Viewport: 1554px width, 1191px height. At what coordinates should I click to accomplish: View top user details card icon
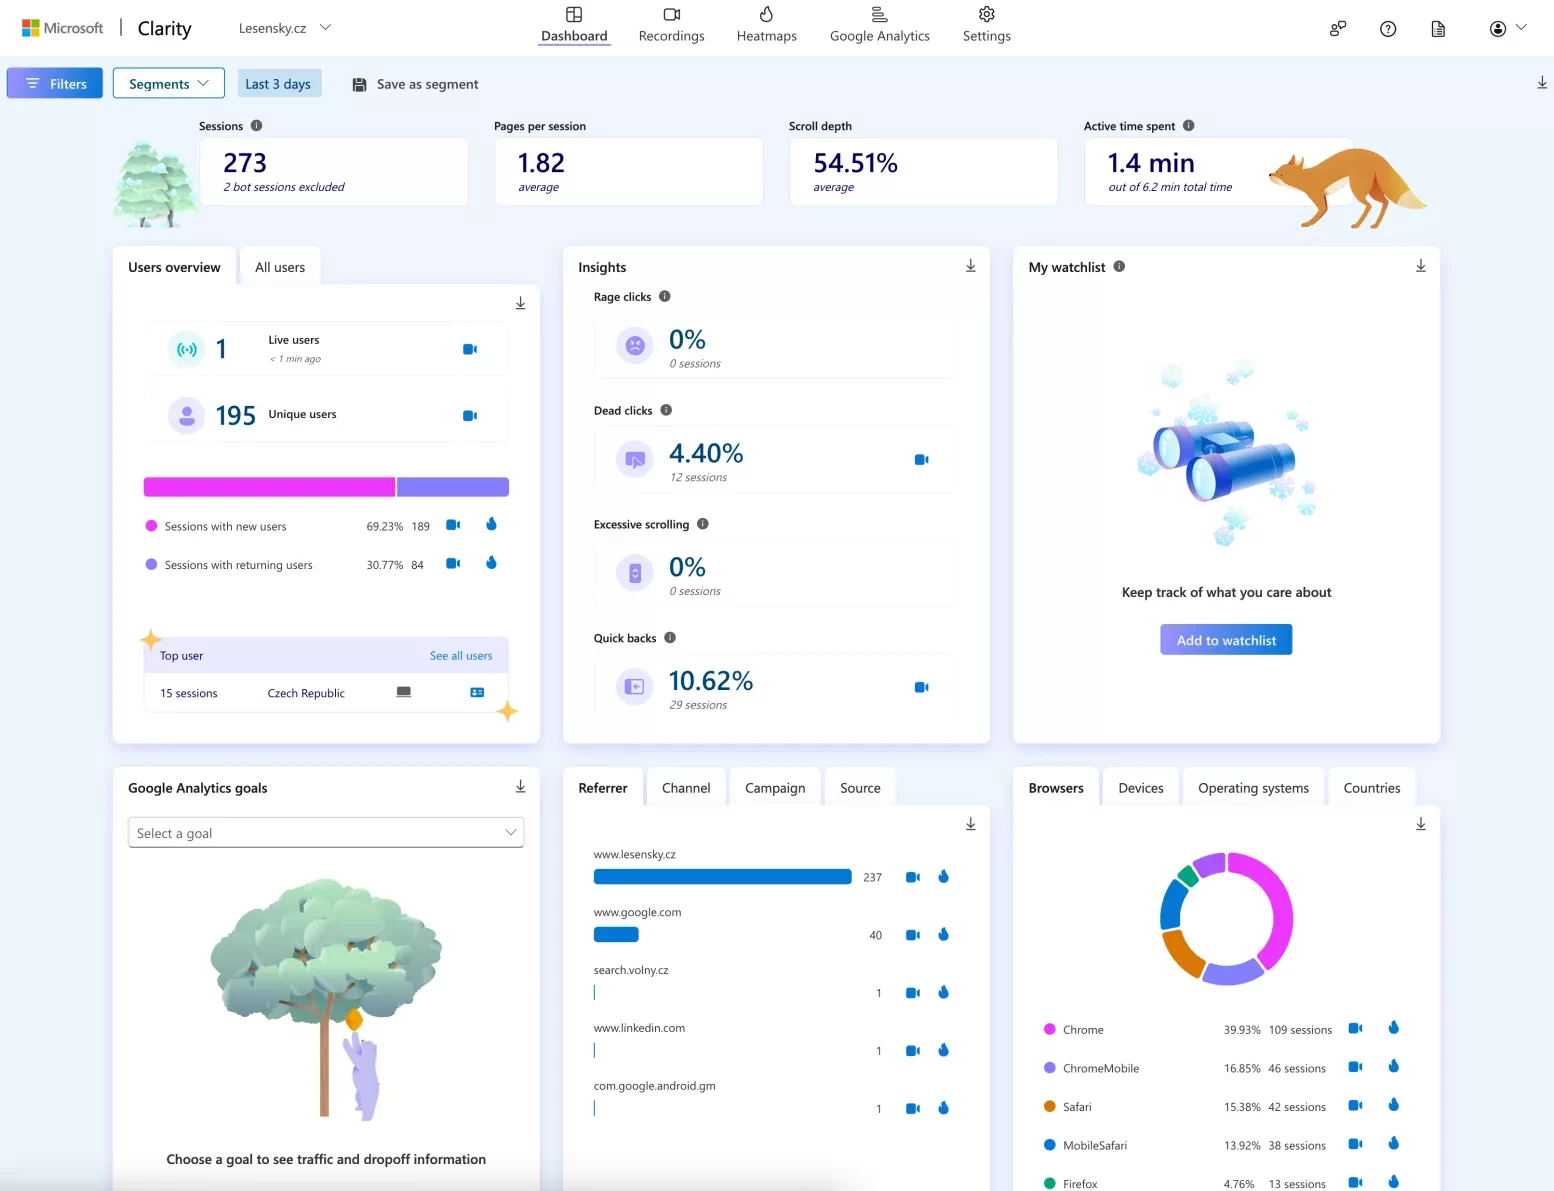pyautogui.click(x=477, y=692)
